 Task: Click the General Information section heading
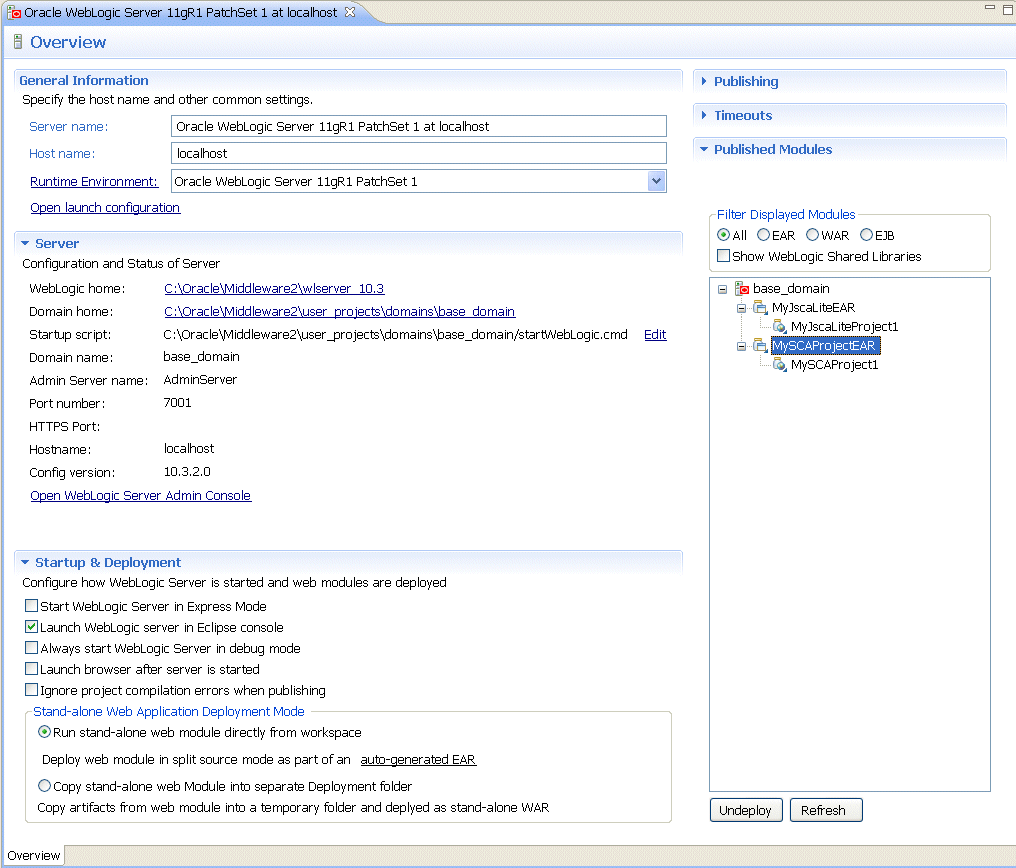click(x=84, y=80)
